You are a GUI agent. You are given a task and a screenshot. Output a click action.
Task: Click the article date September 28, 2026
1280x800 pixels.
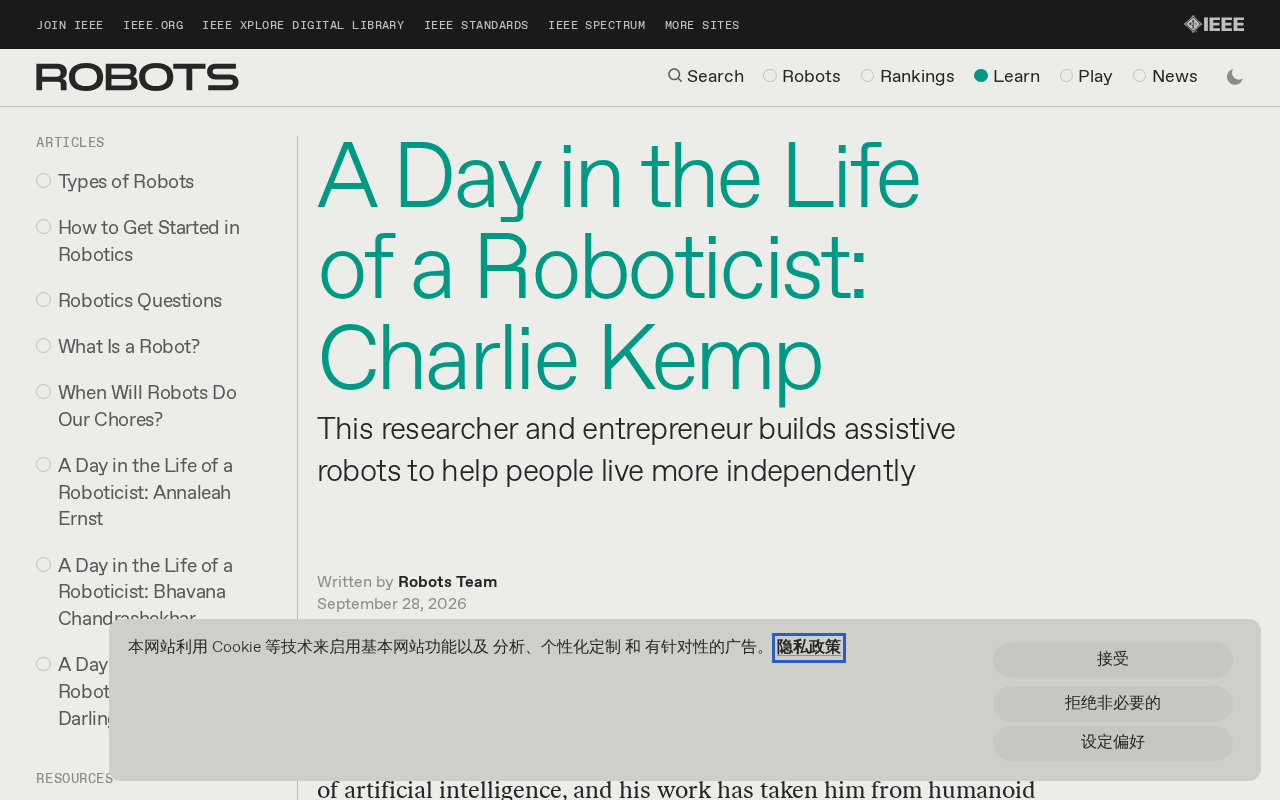pyautogui.click(x=392, y=604)
